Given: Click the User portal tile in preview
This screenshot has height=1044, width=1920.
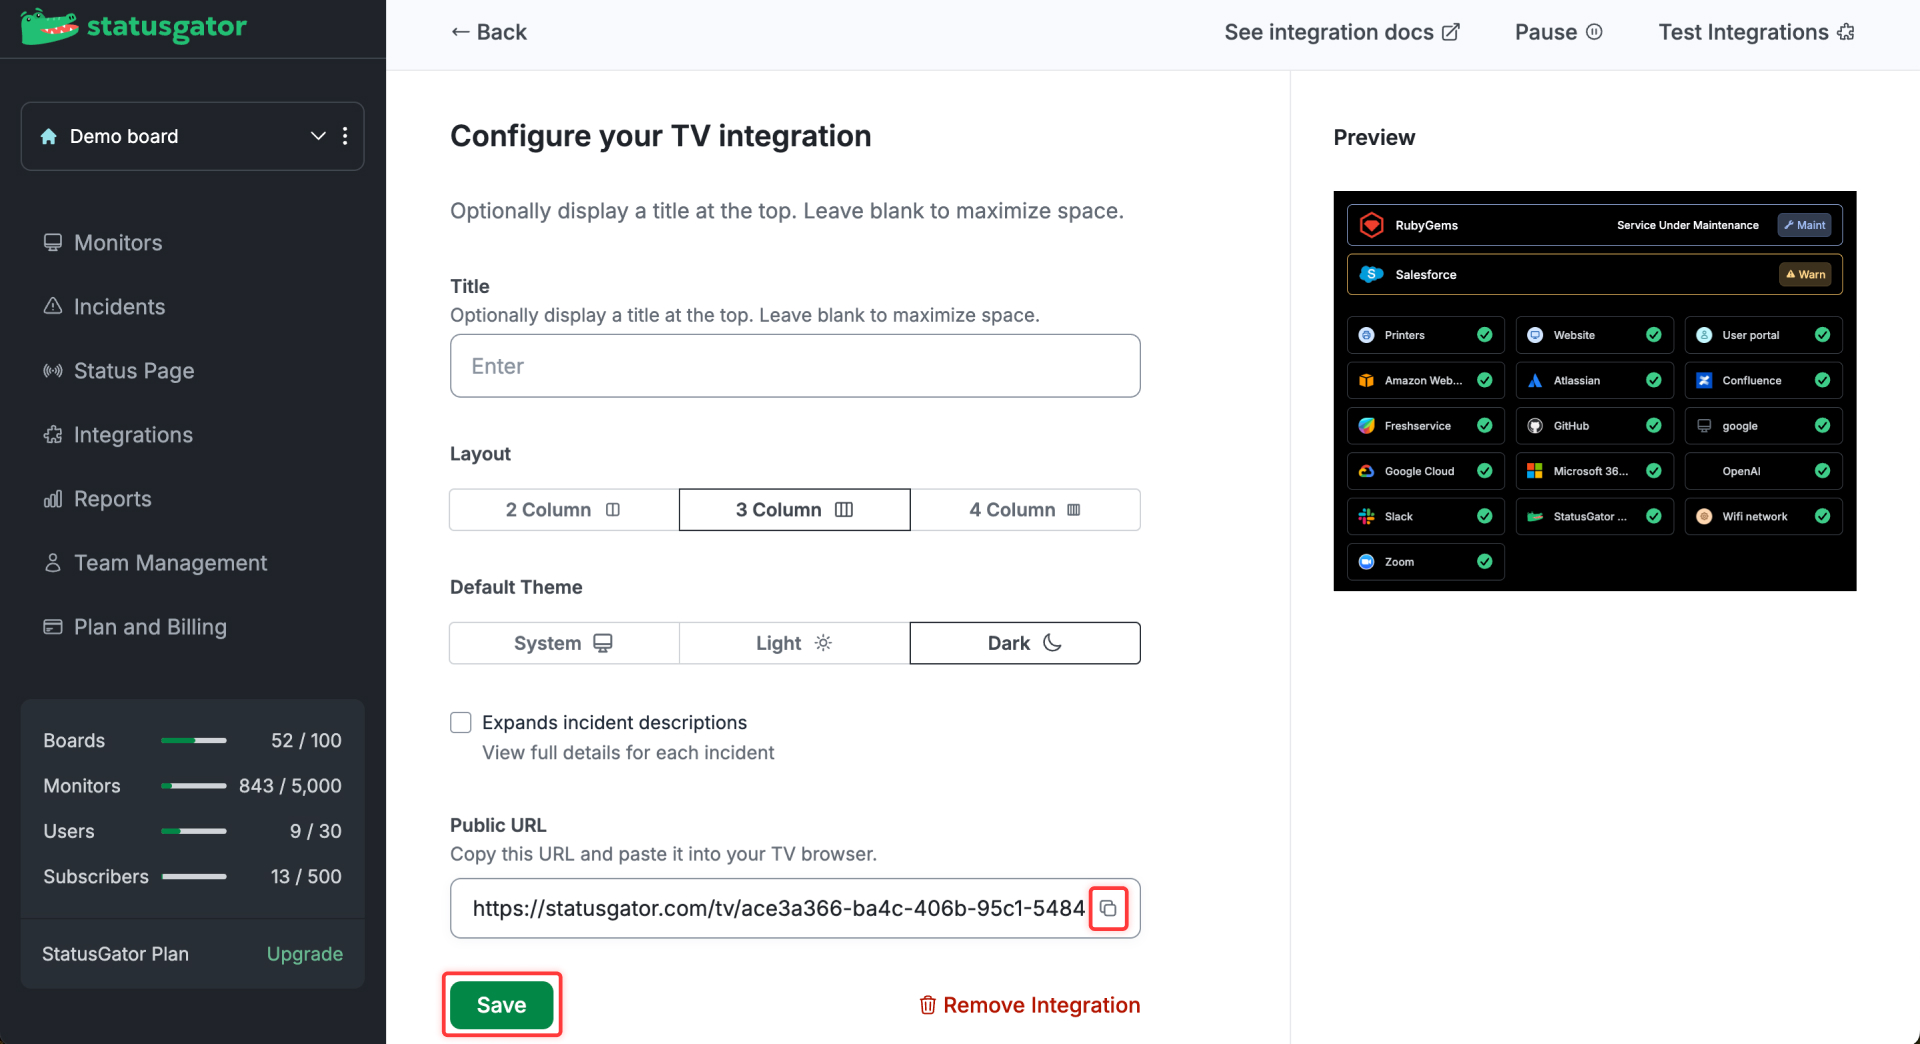Looking at the screenshot, I should tap(1764, 335).
